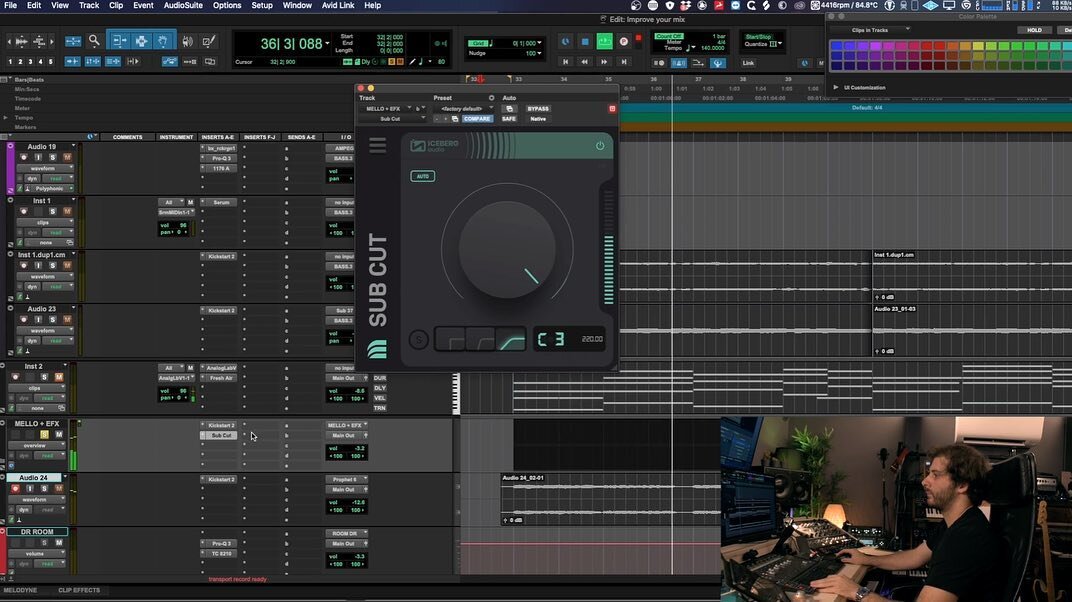Select the Selector tool
The image size is (1072, 602).
click(x=141, y=41)
